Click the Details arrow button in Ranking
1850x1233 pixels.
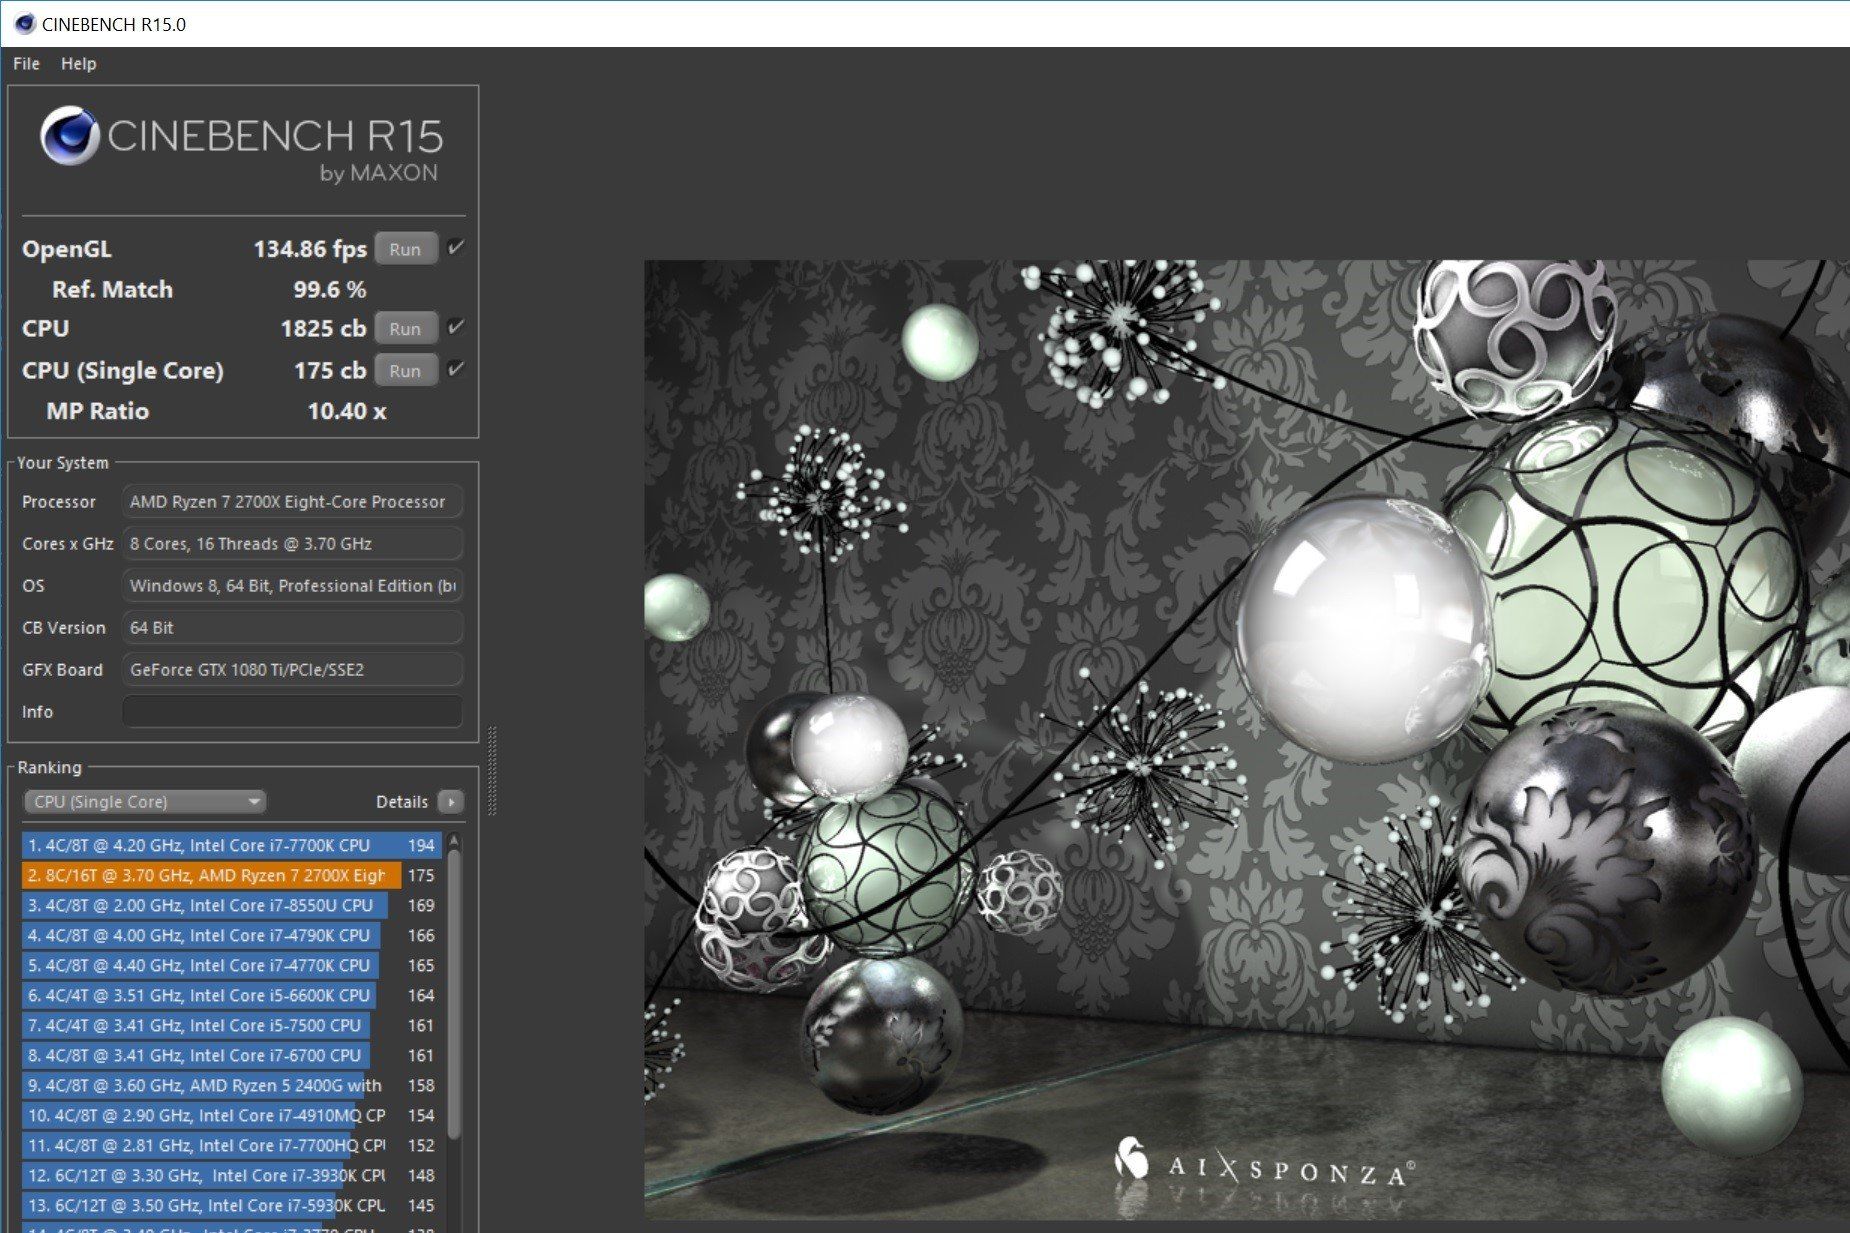coord(451,801)
